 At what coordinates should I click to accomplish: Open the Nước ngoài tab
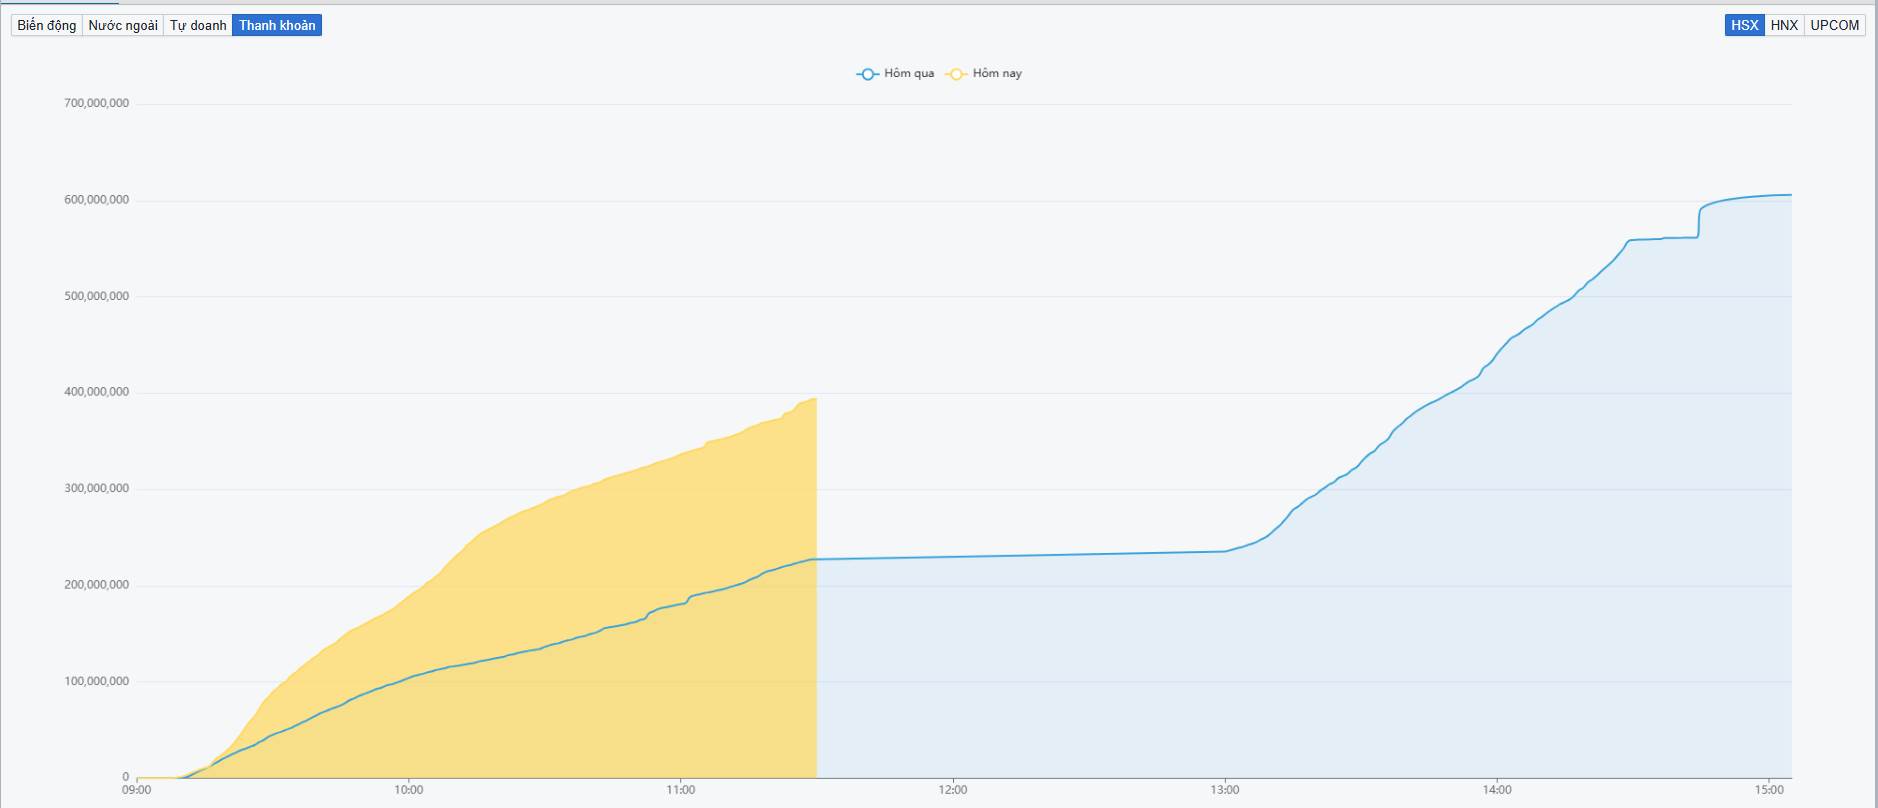[x=123, y=25]
